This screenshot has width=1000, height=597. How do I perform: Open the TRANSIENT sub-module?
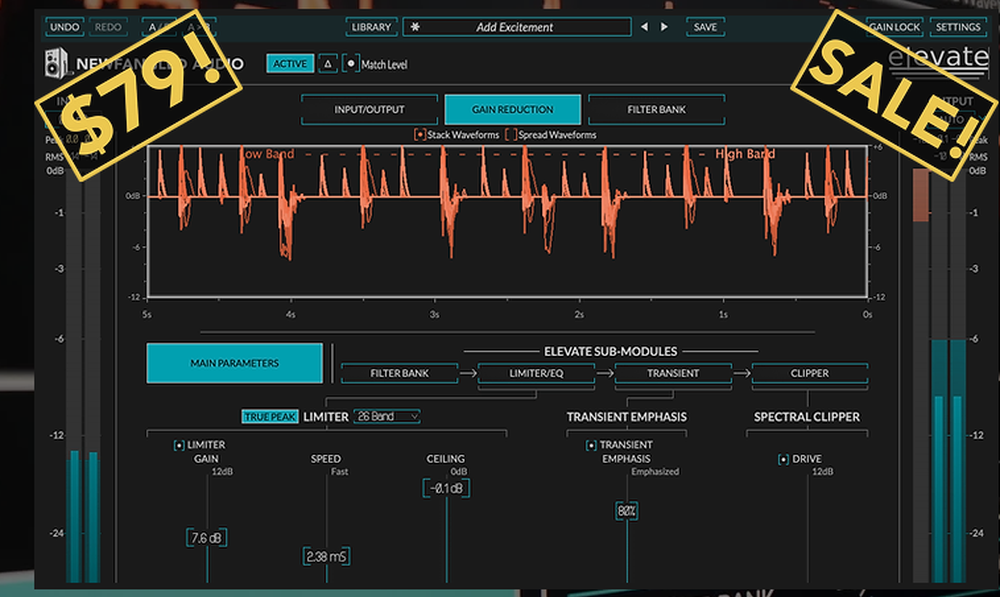(x=673, y=372)
